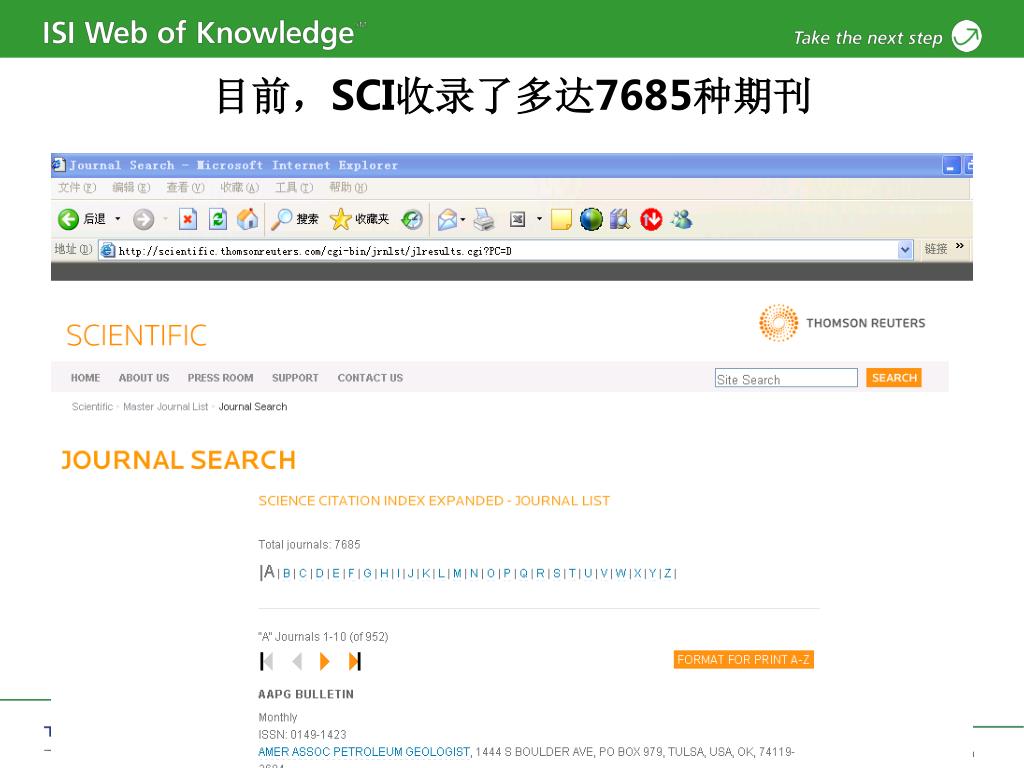Click the Master Journal List breadcrumb
Image resolution: width=1024 pixels, height=768 pixels.
[166, 406]
